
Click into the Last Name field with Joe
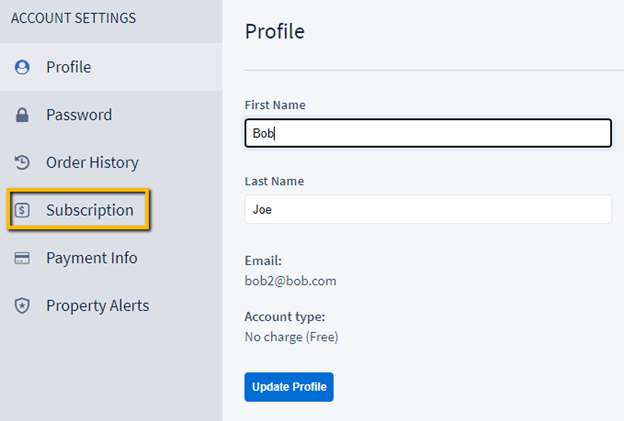[x=427, y=209]
